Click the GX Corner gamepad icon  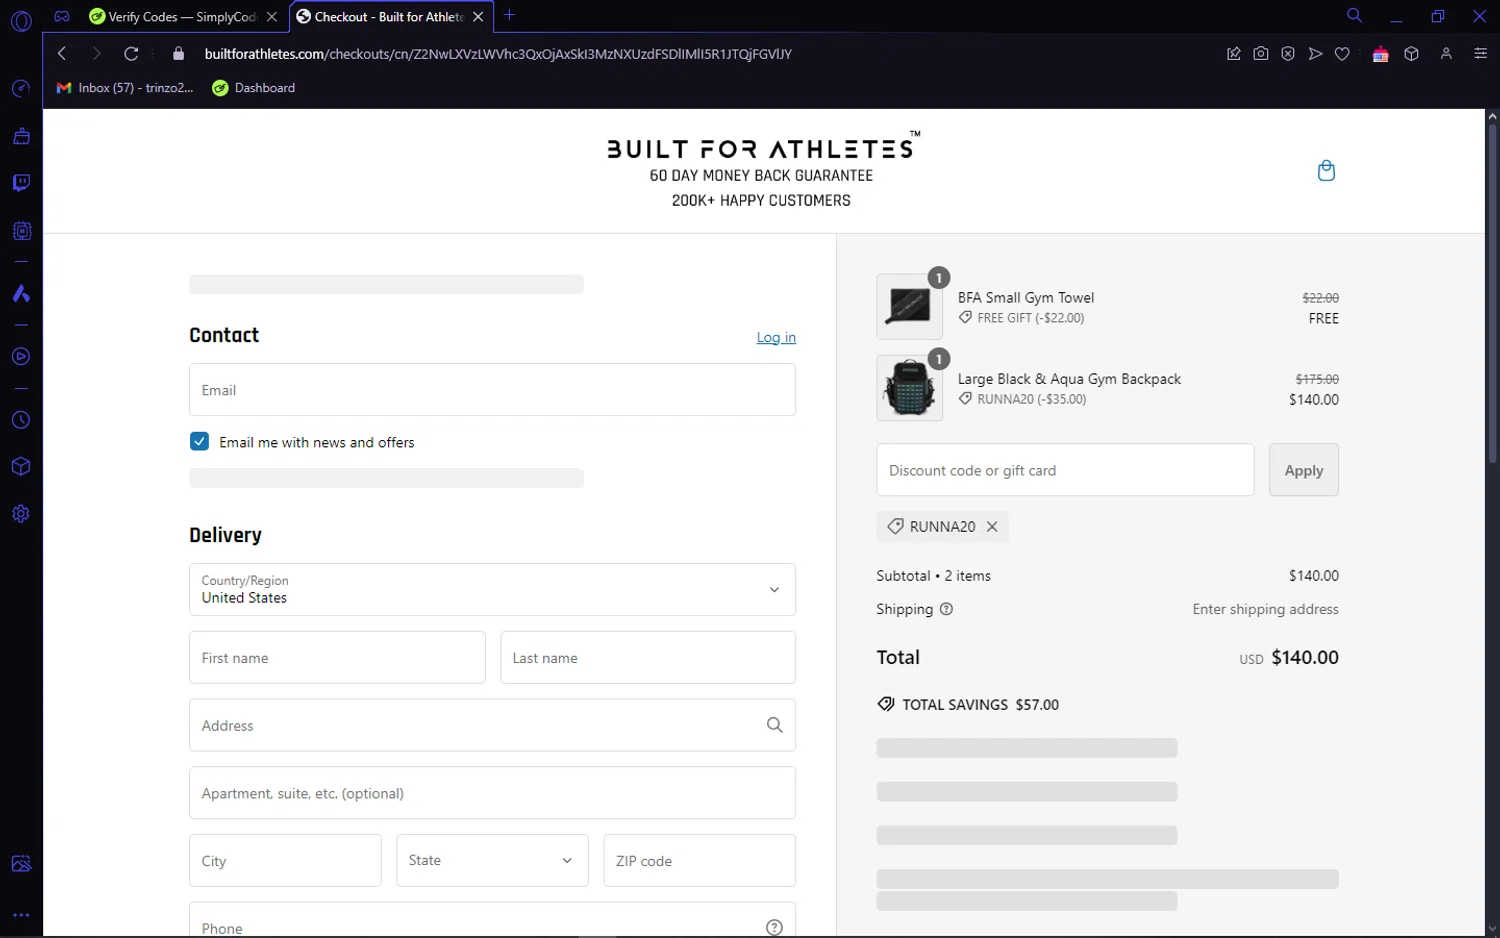pos(62,16)
